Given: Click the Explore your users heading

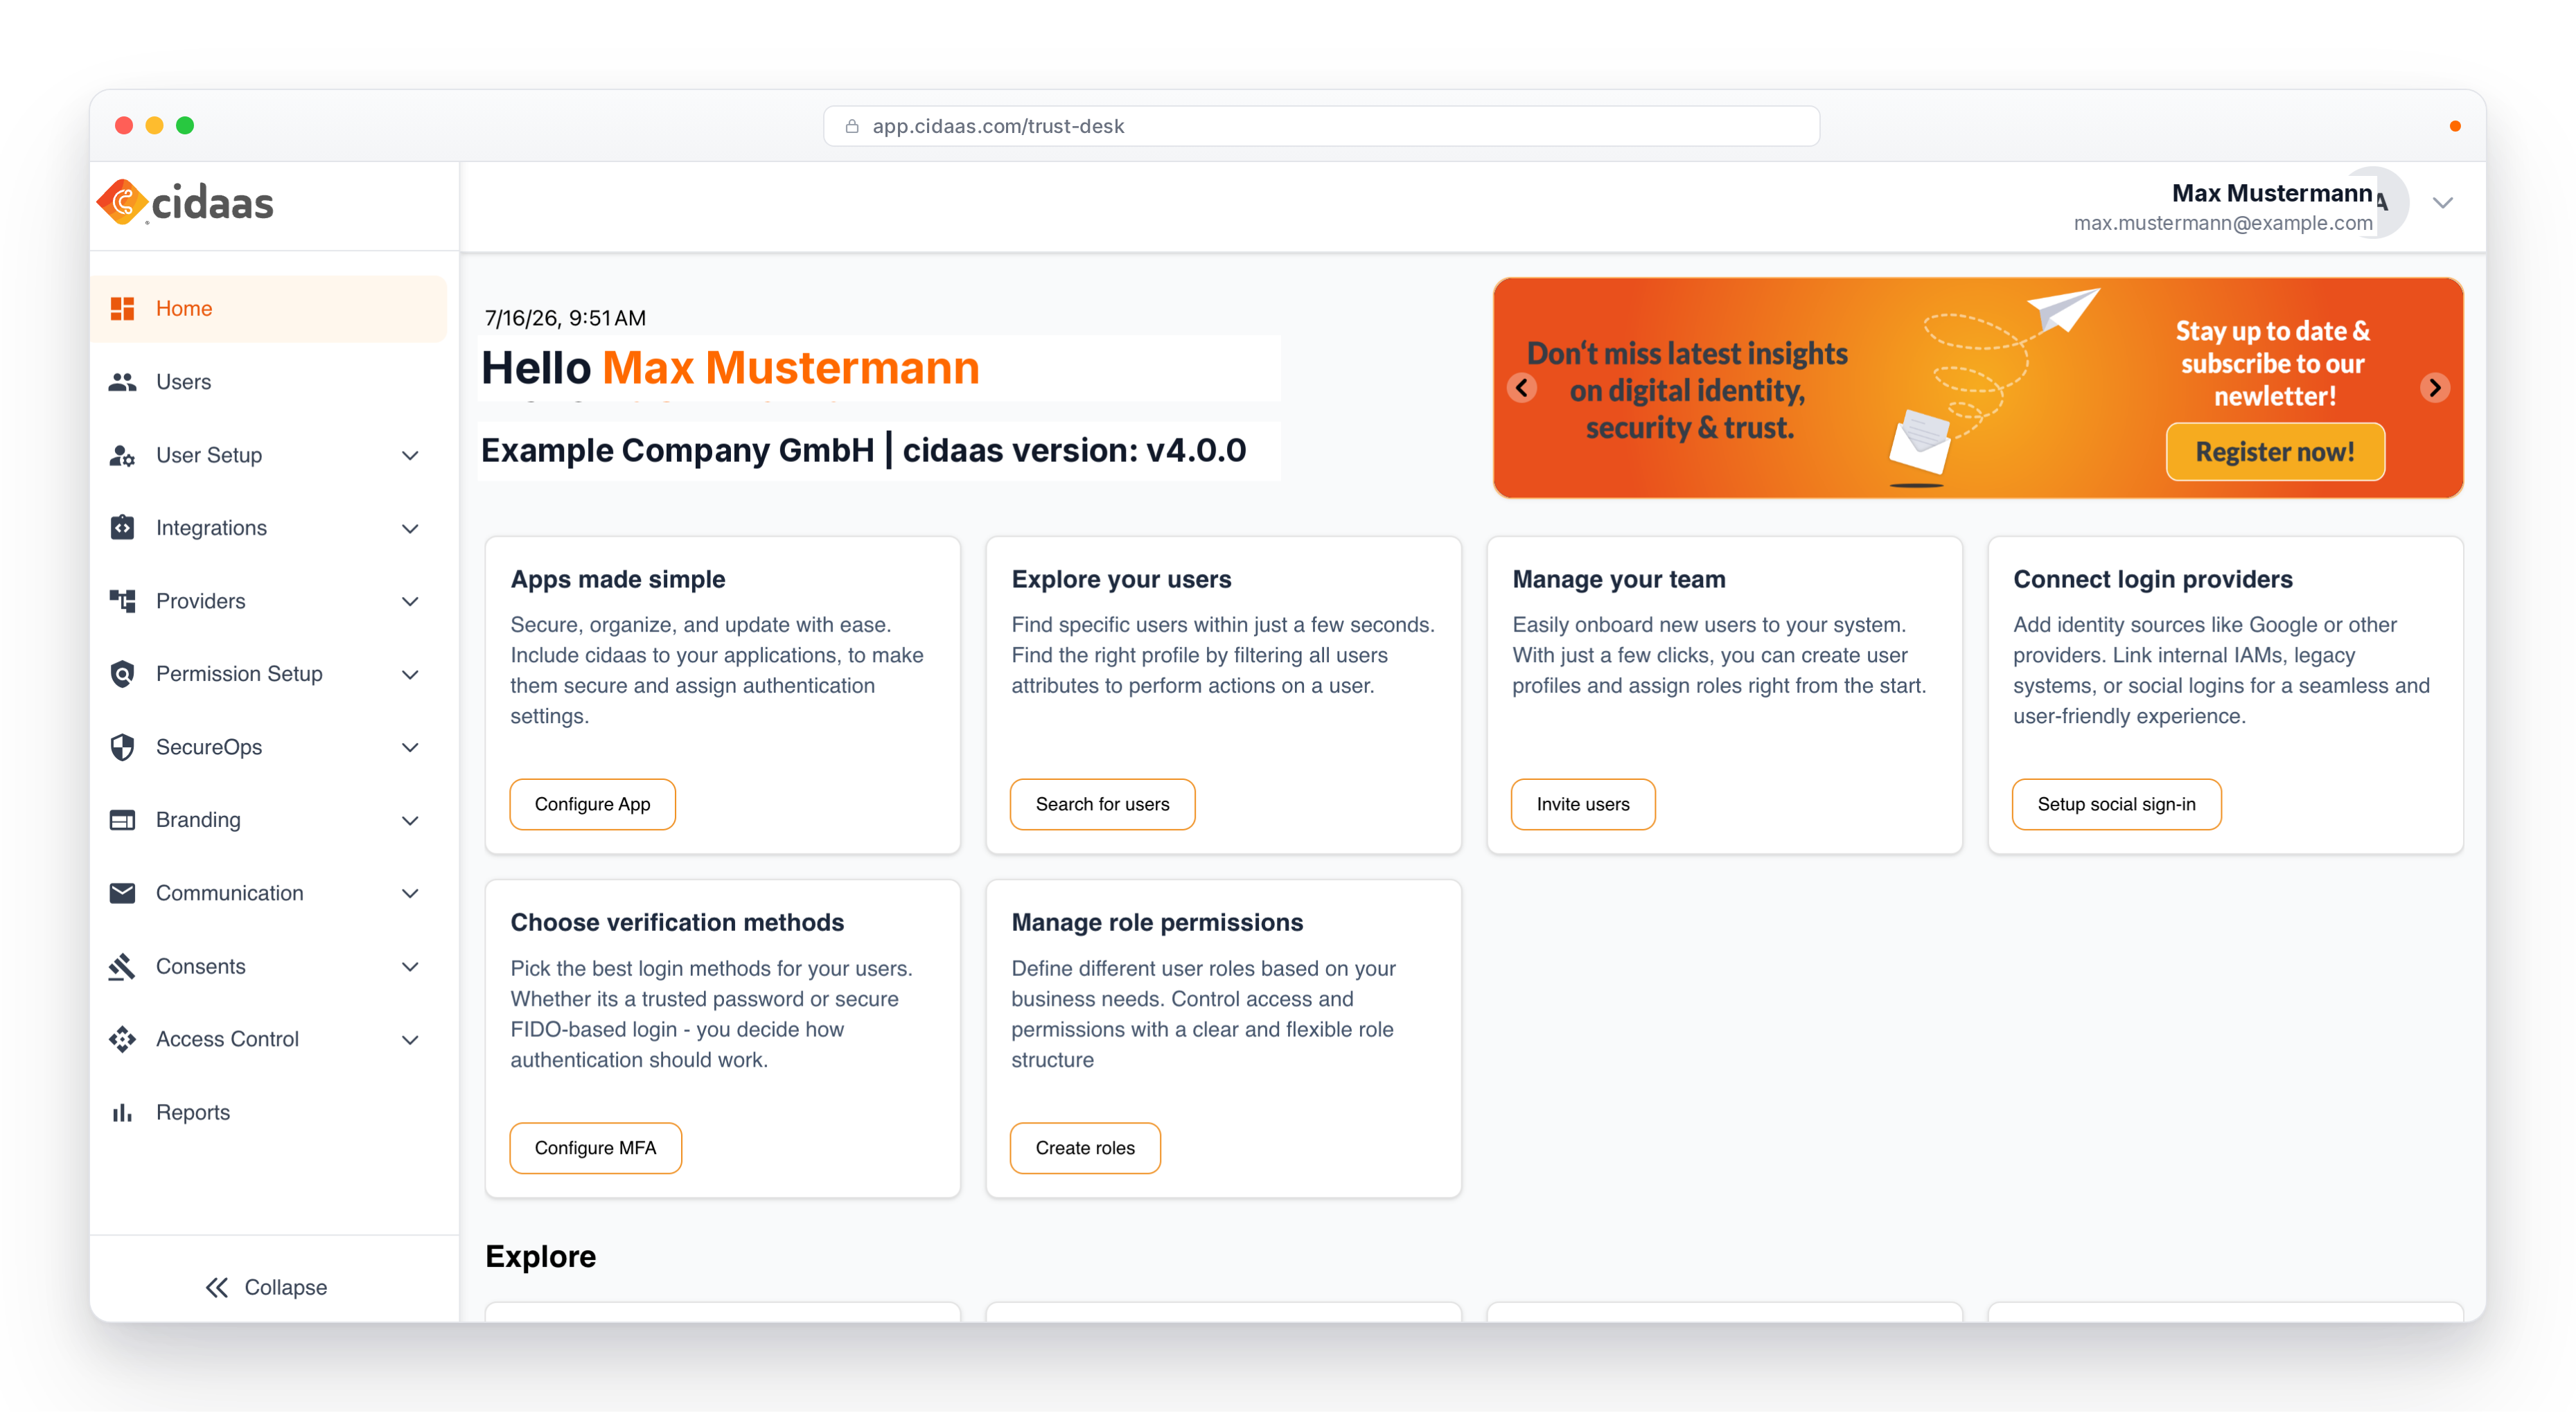Looking at the screenshot, I should (x=1121, y=579).
